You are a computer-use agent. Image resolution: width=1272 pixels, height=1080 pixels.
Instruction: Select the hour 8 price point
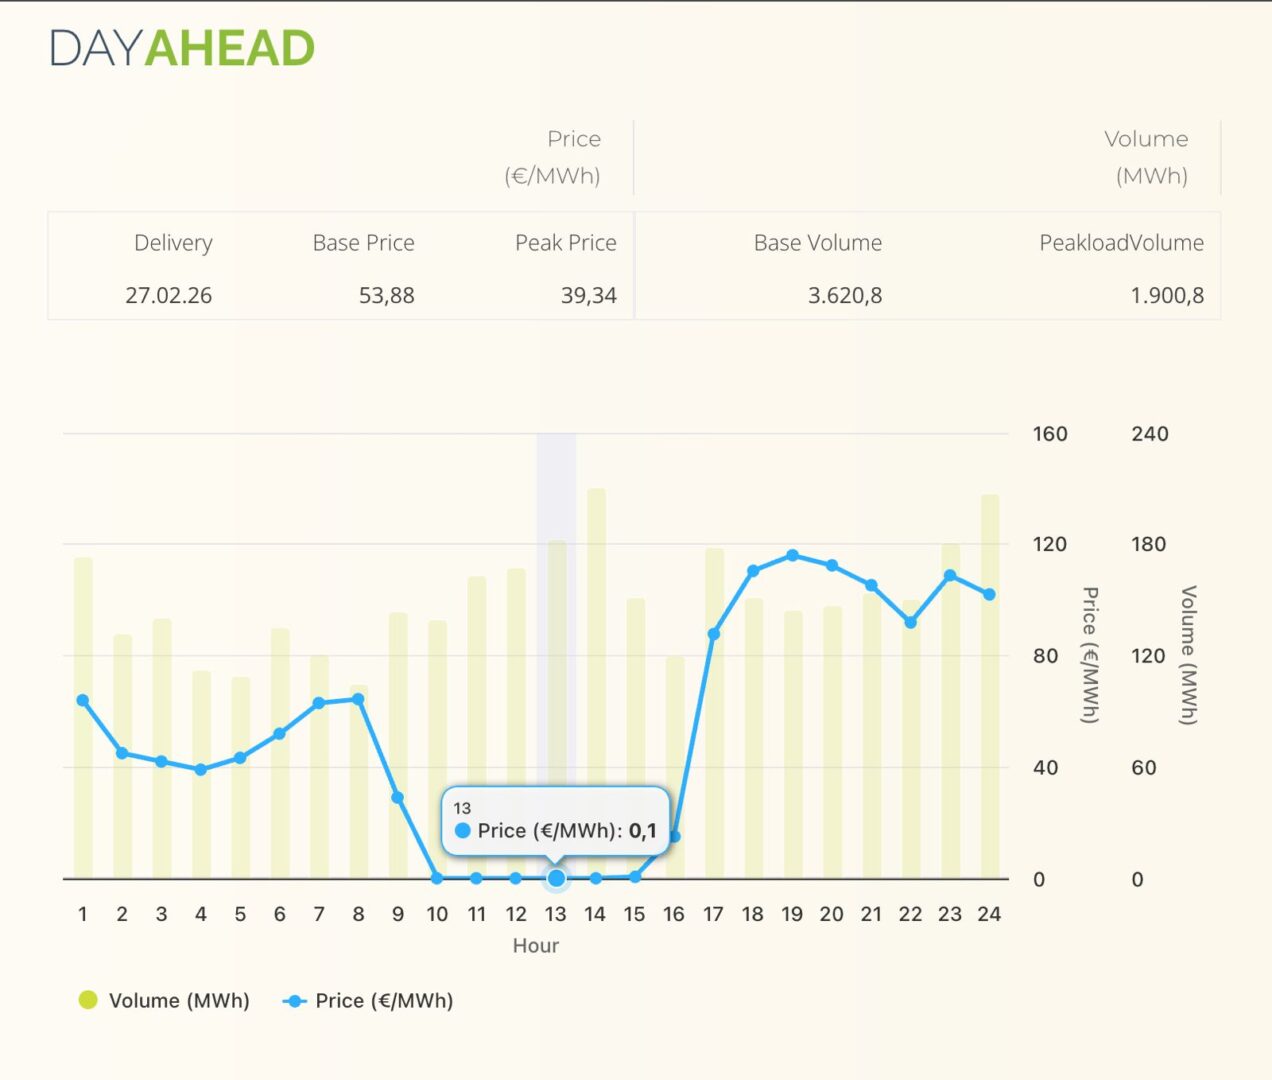point(358,699)
